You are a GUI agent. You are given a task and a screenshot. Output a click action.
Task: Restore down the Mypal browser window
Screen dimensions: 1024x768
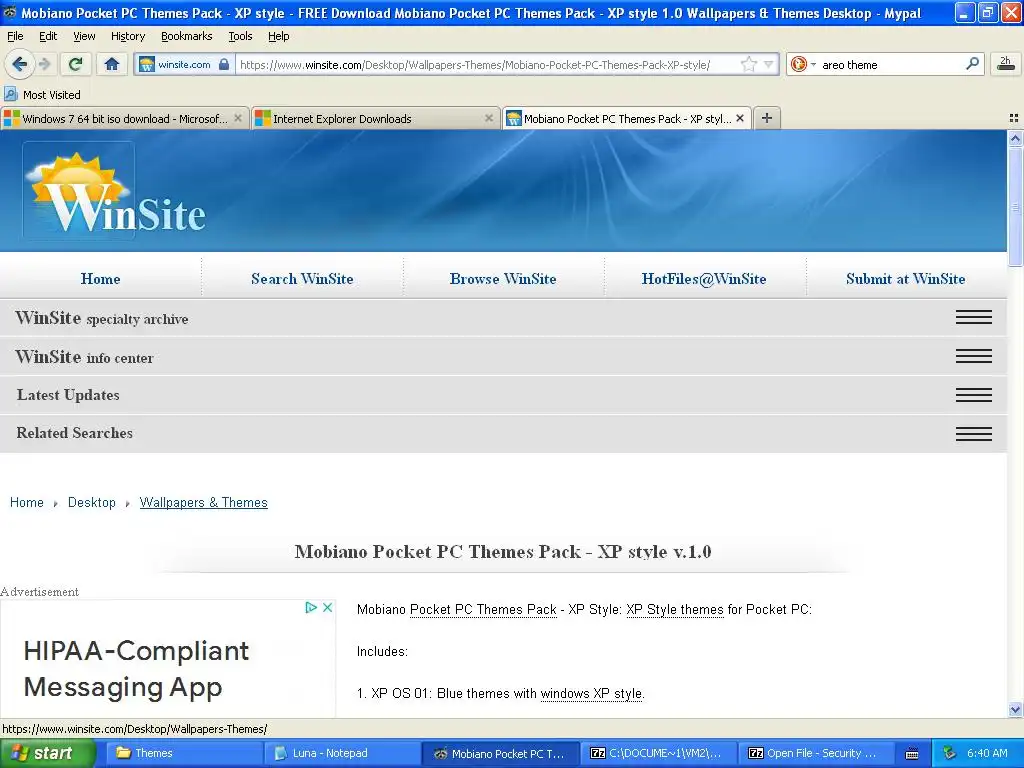[988, 12]
